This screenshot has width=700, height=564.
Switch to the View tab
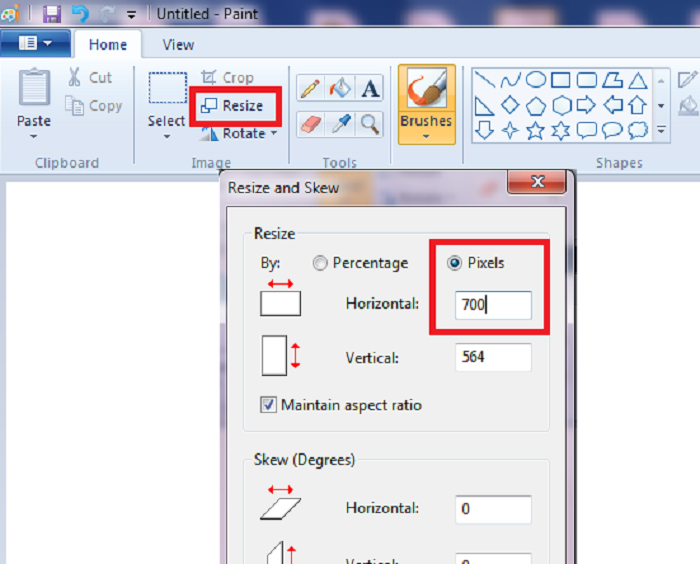(178, 44)
